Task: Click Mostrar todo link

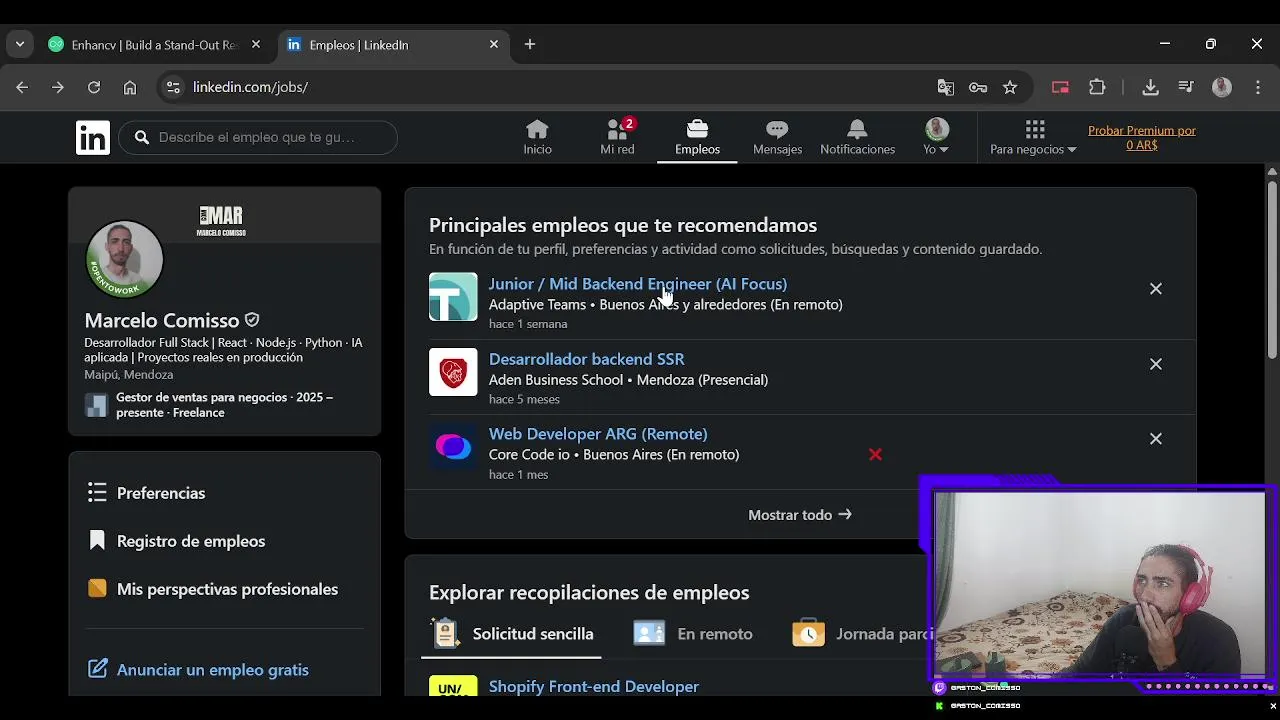Action: point(799,515)
